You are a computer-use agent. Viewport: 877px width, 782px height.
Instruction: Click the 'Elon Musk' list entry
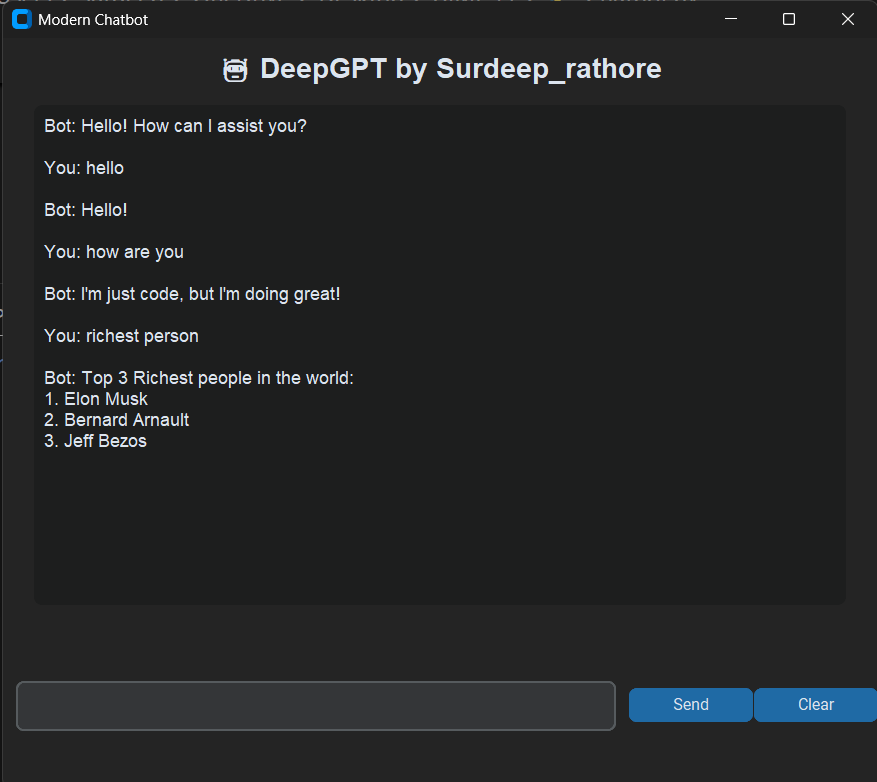tap(96, 399)
